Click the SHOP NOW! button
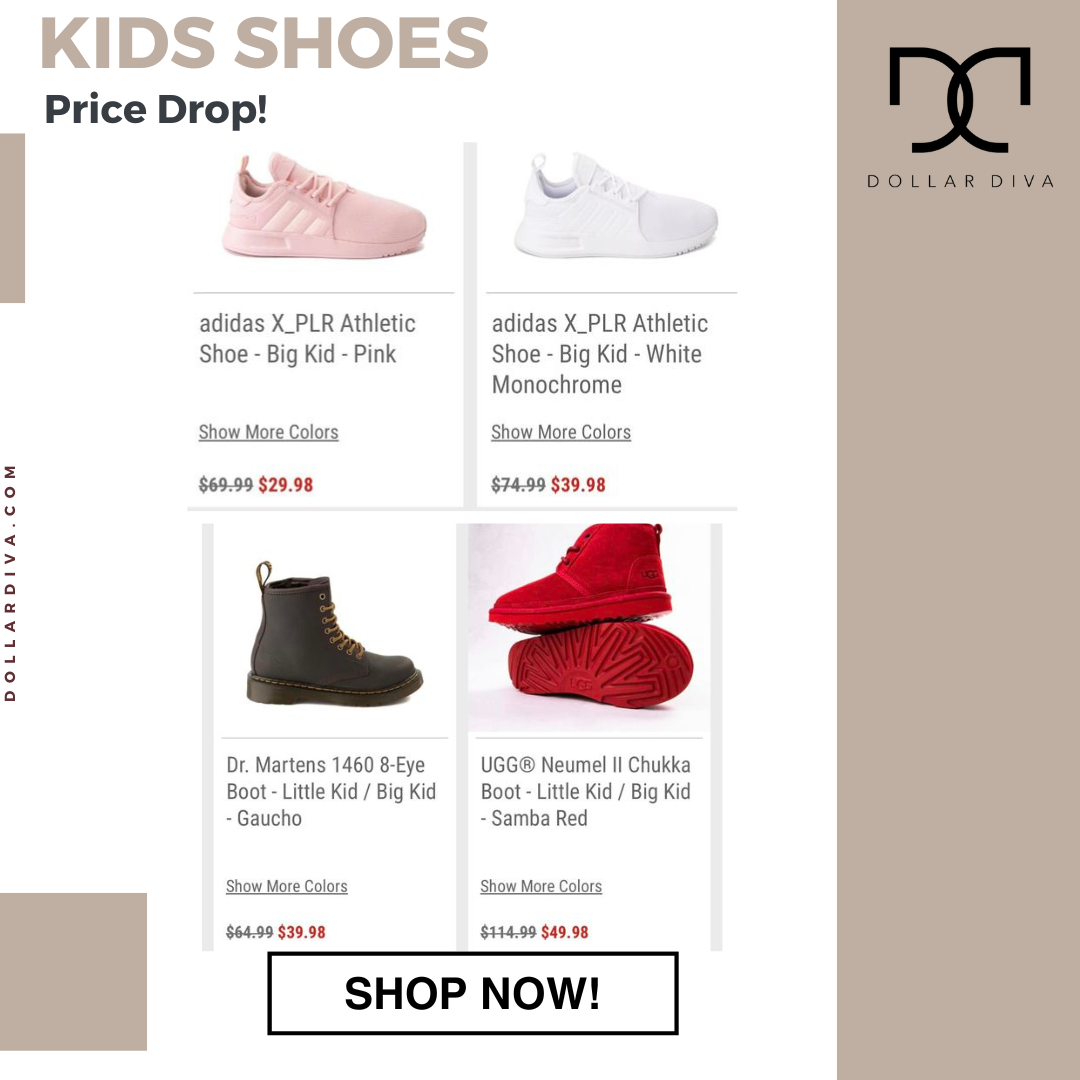 pyautogui.click(x=472, y=993)
